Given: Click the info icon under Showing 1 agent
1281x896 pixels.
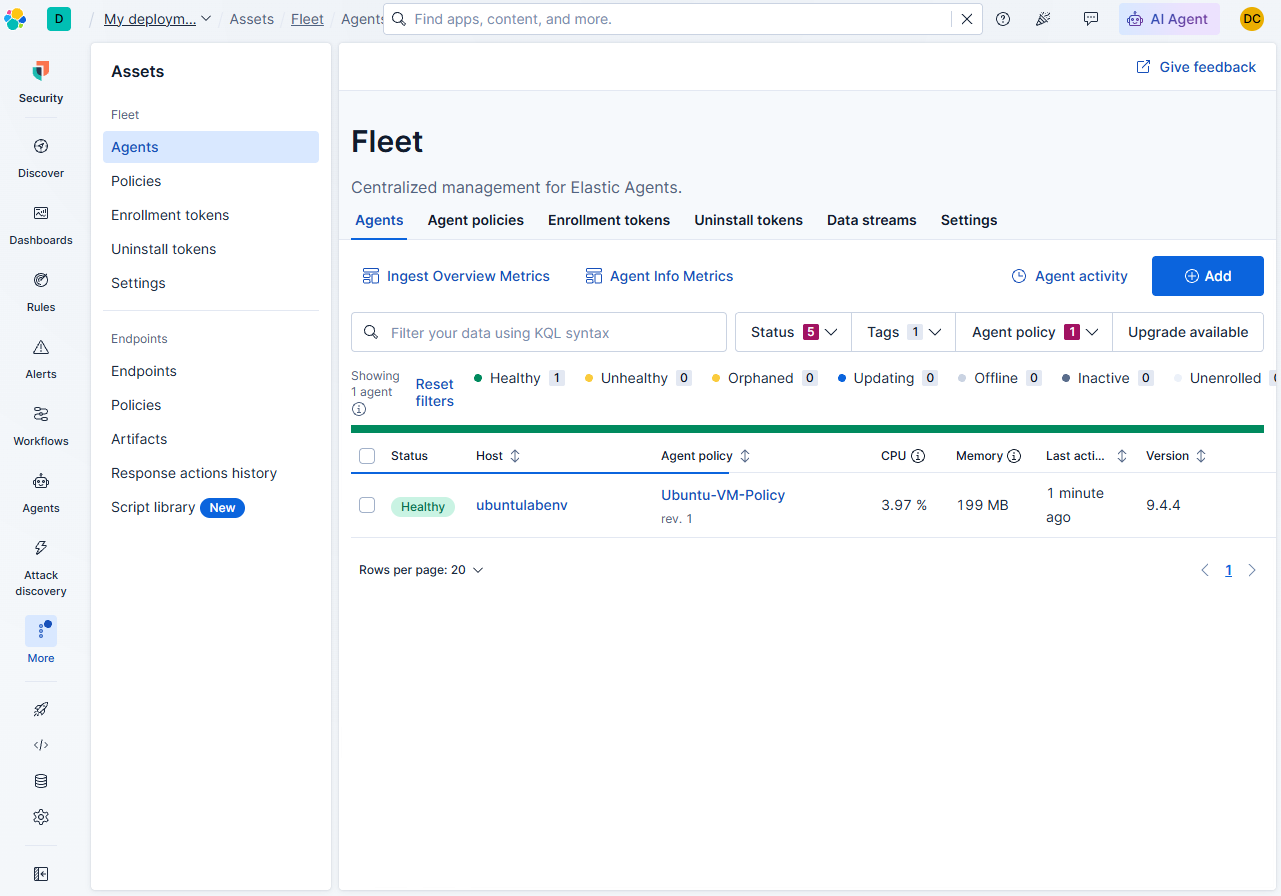Looking at the screenshot, I should point(359,409).
